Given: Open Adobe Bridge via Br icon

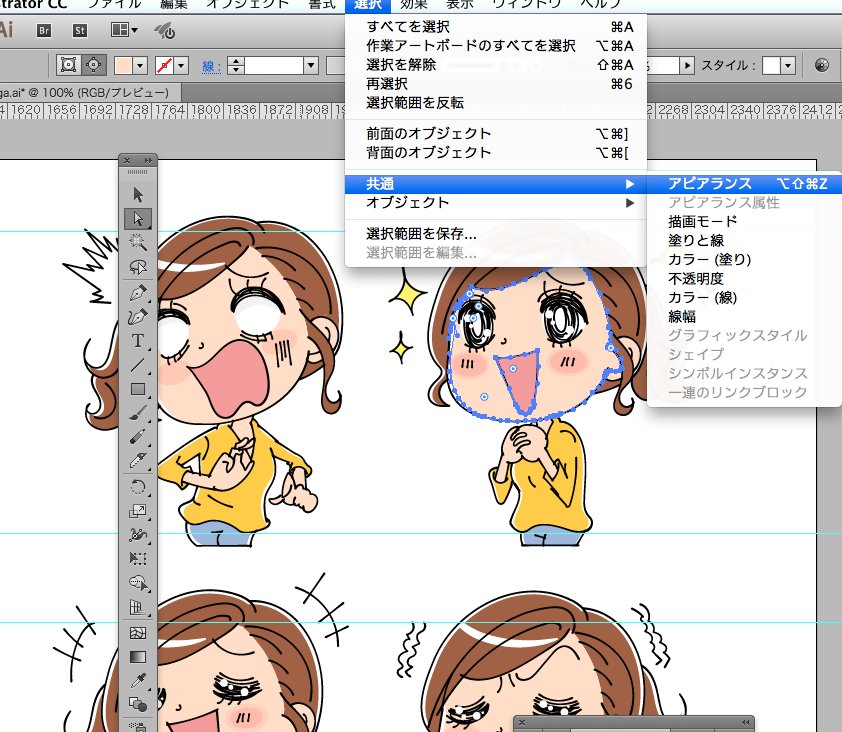Looking at the screenshot, I should [44, 31].
